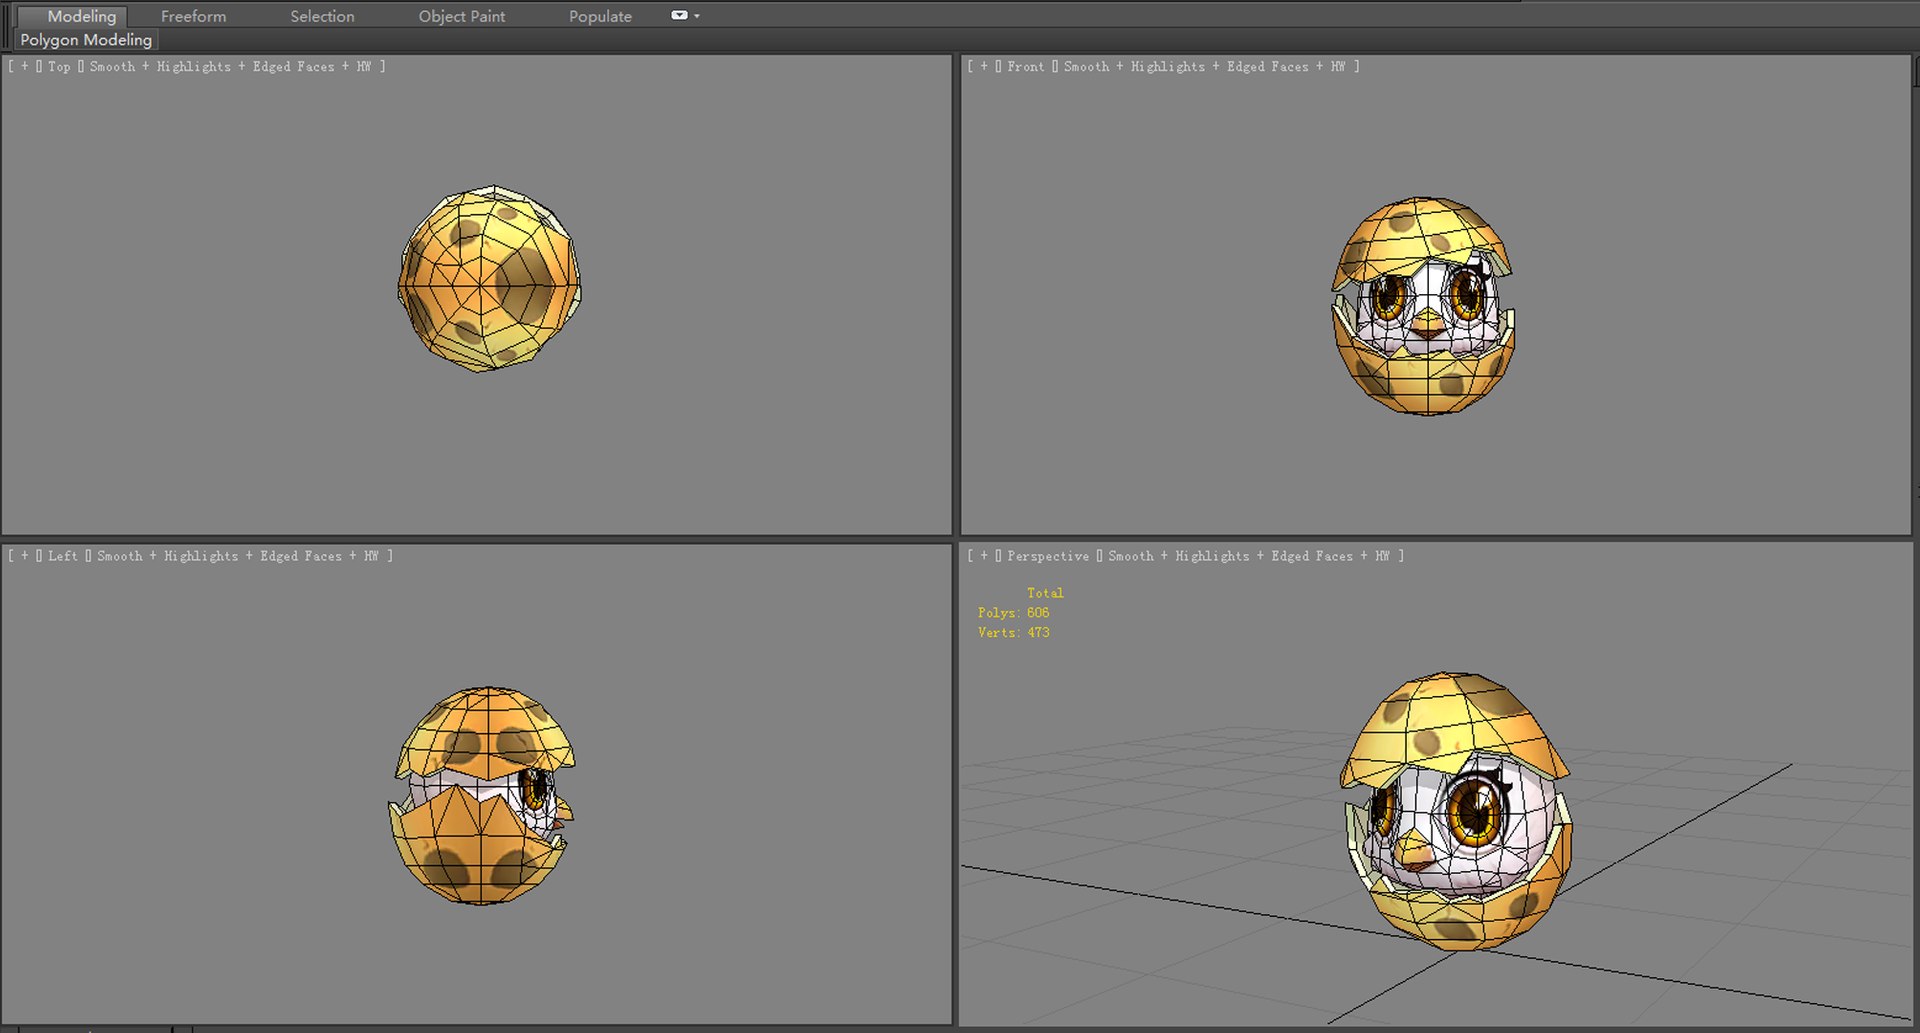The image size is (1920, 1033).
Task: Open the Top viewport plus menu
Action: point(25,66)
